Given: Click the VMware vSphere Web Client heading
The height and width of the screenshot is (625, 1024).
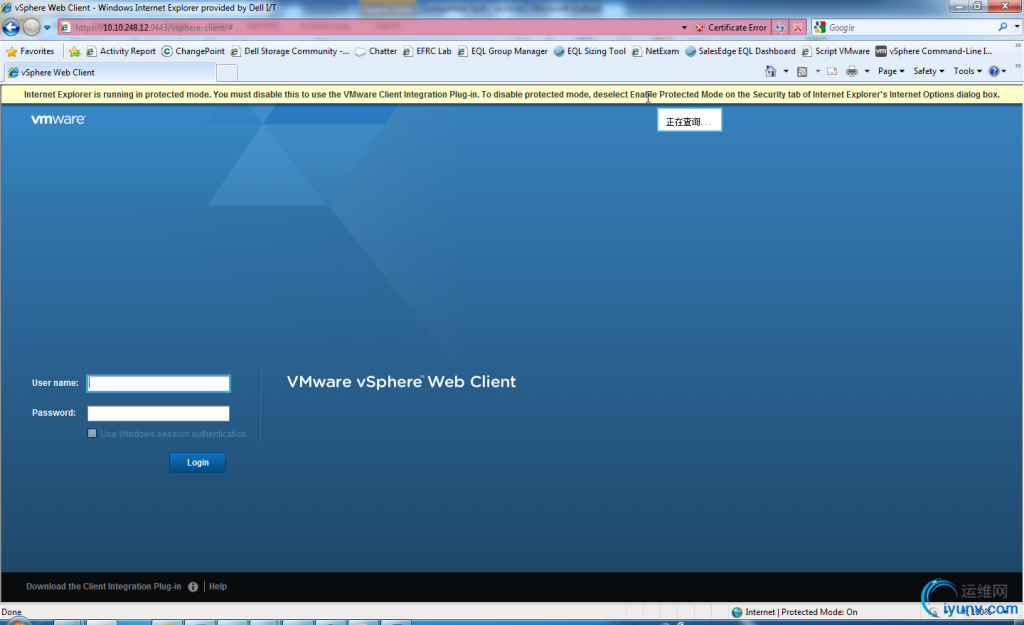Looking at the screenshot, I should coord(401,381).
